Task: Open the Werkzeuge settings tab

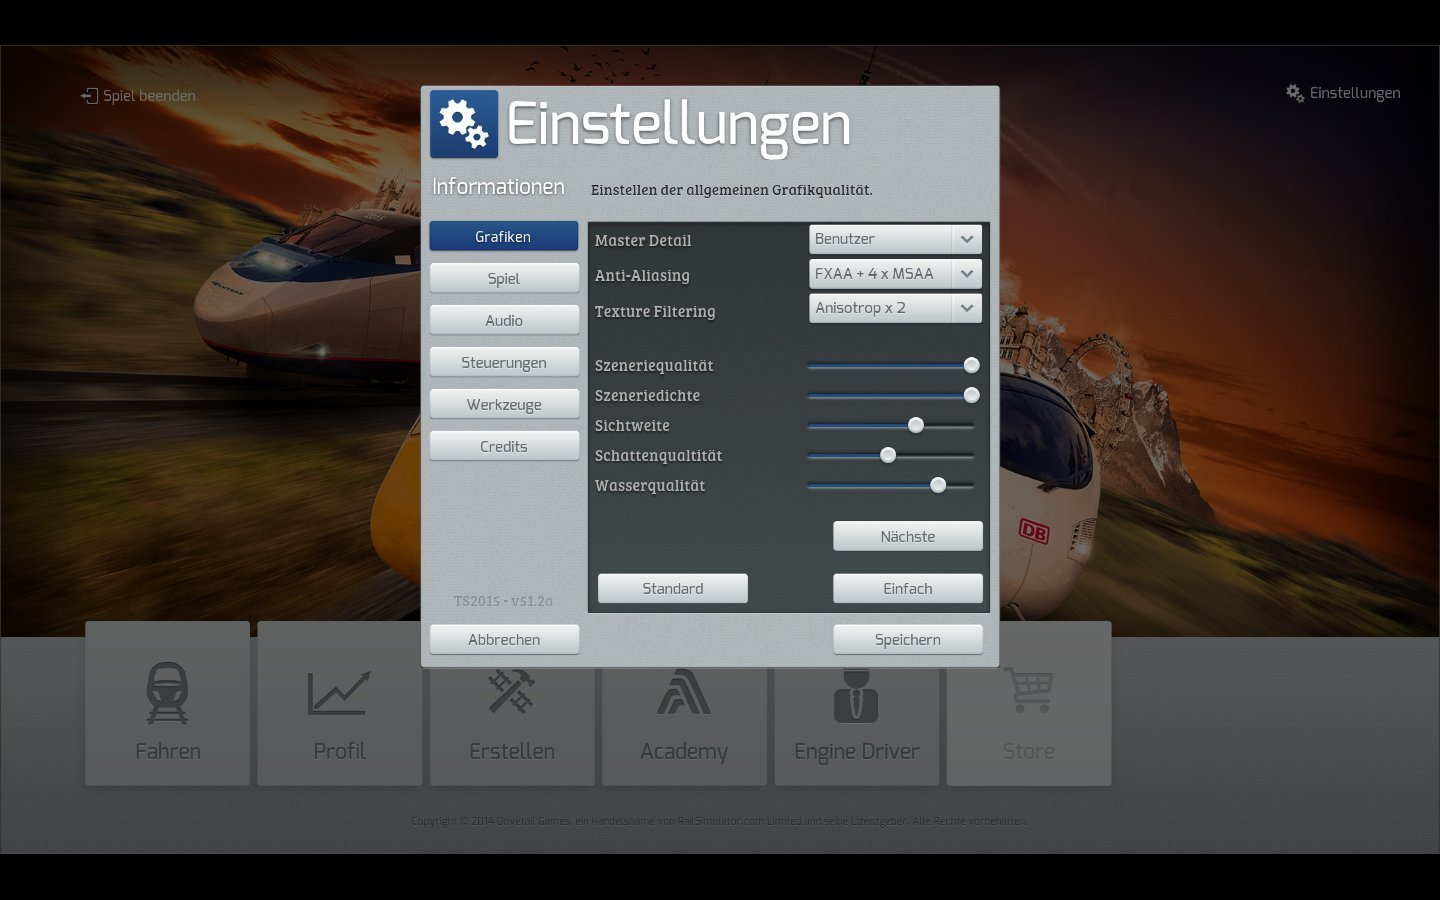Action: click(x=504, y=404)
